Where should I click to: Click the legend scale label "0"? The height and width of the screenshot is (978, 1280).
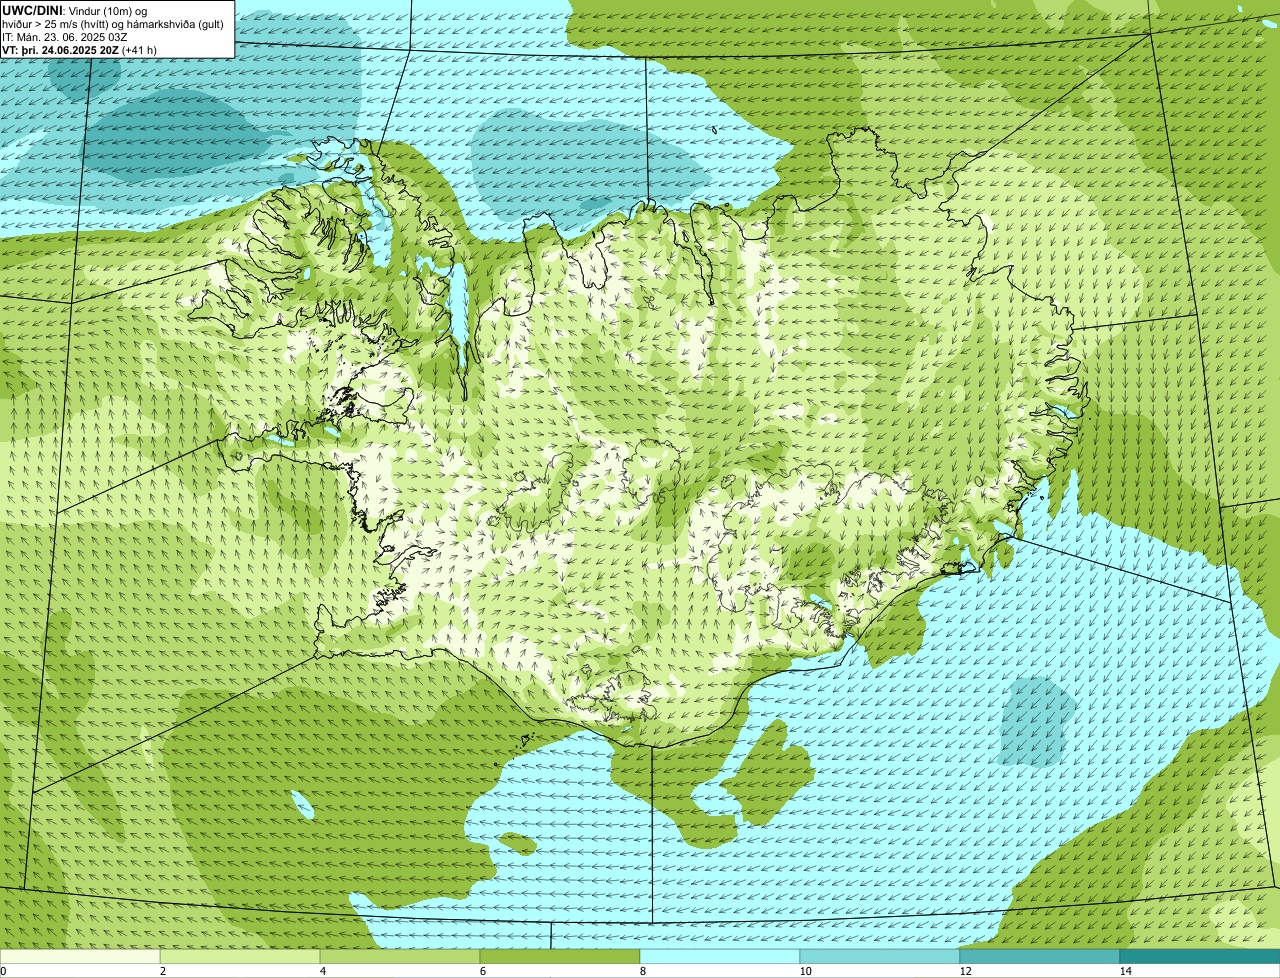pos(3,971)
